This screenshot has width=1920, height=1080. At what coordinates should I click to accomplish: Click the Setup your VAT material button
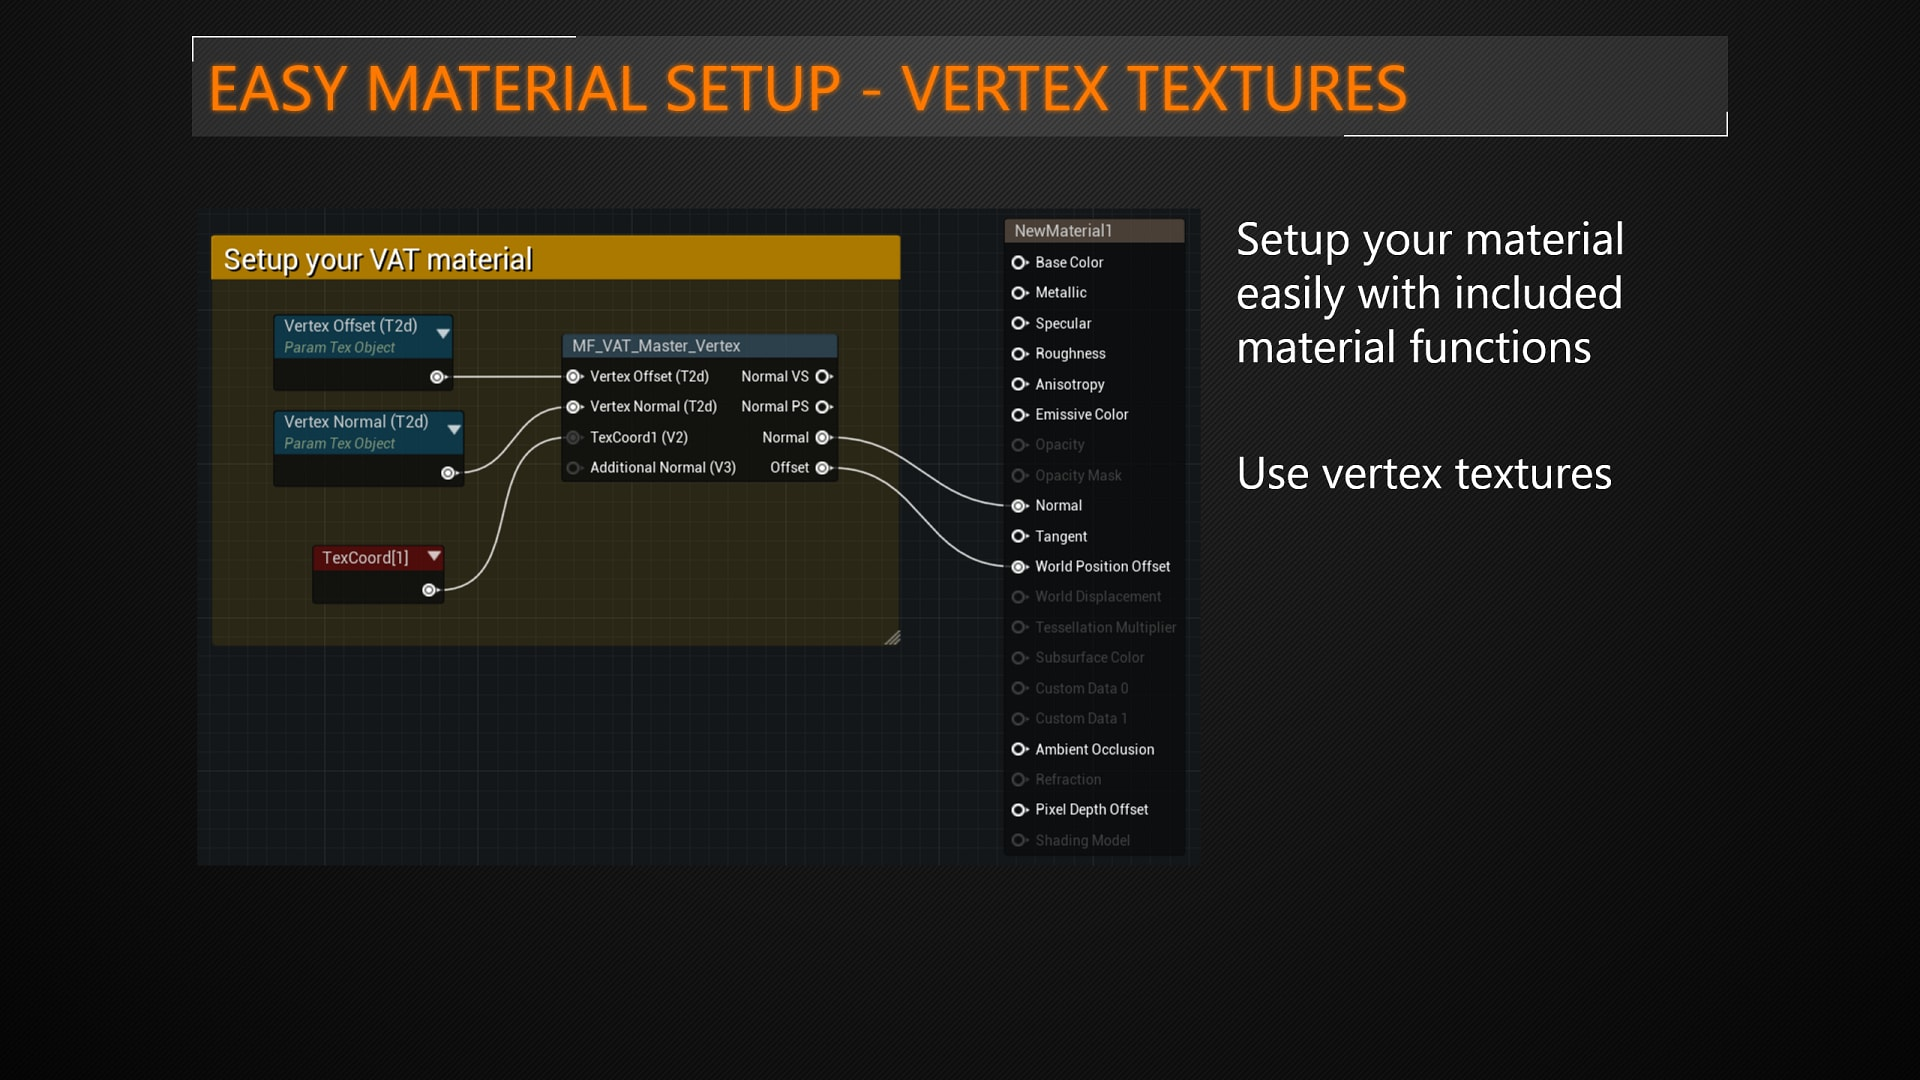click(555, 258)
